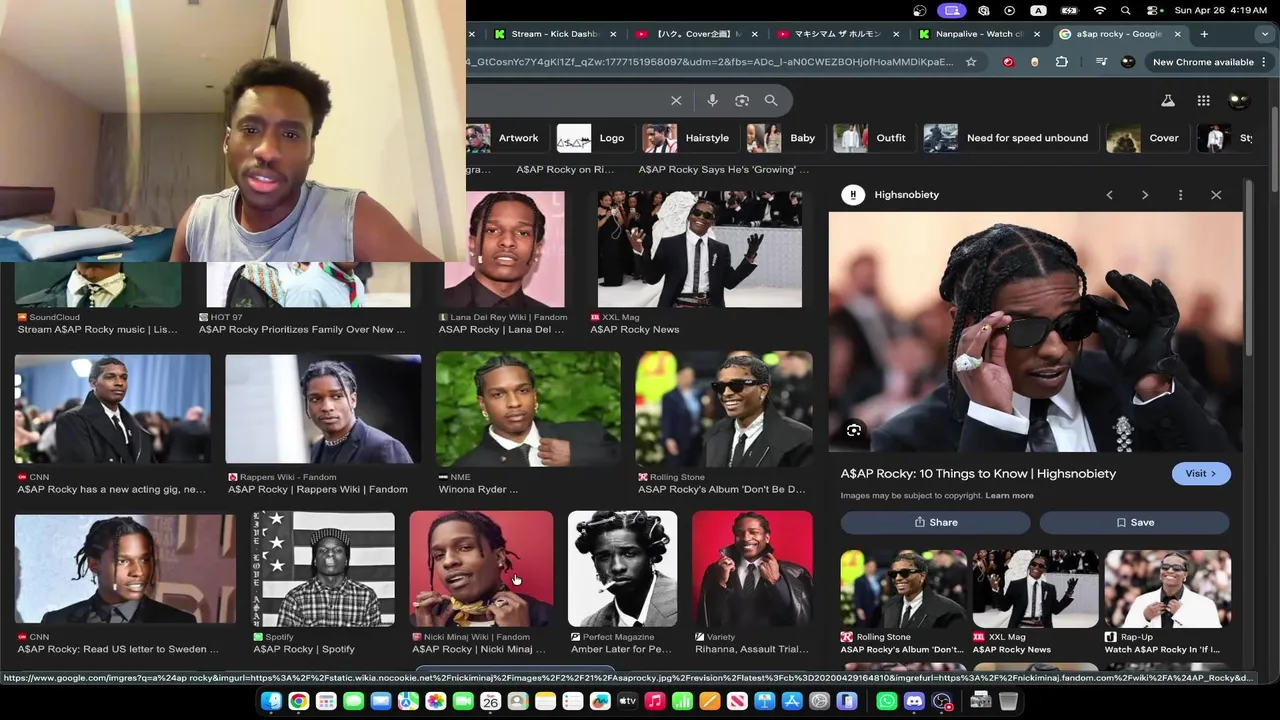The height and width of the screenshot is (720, 1280).
Task: Select the Need for speed unbound chip
Action: coord(1010,138)
